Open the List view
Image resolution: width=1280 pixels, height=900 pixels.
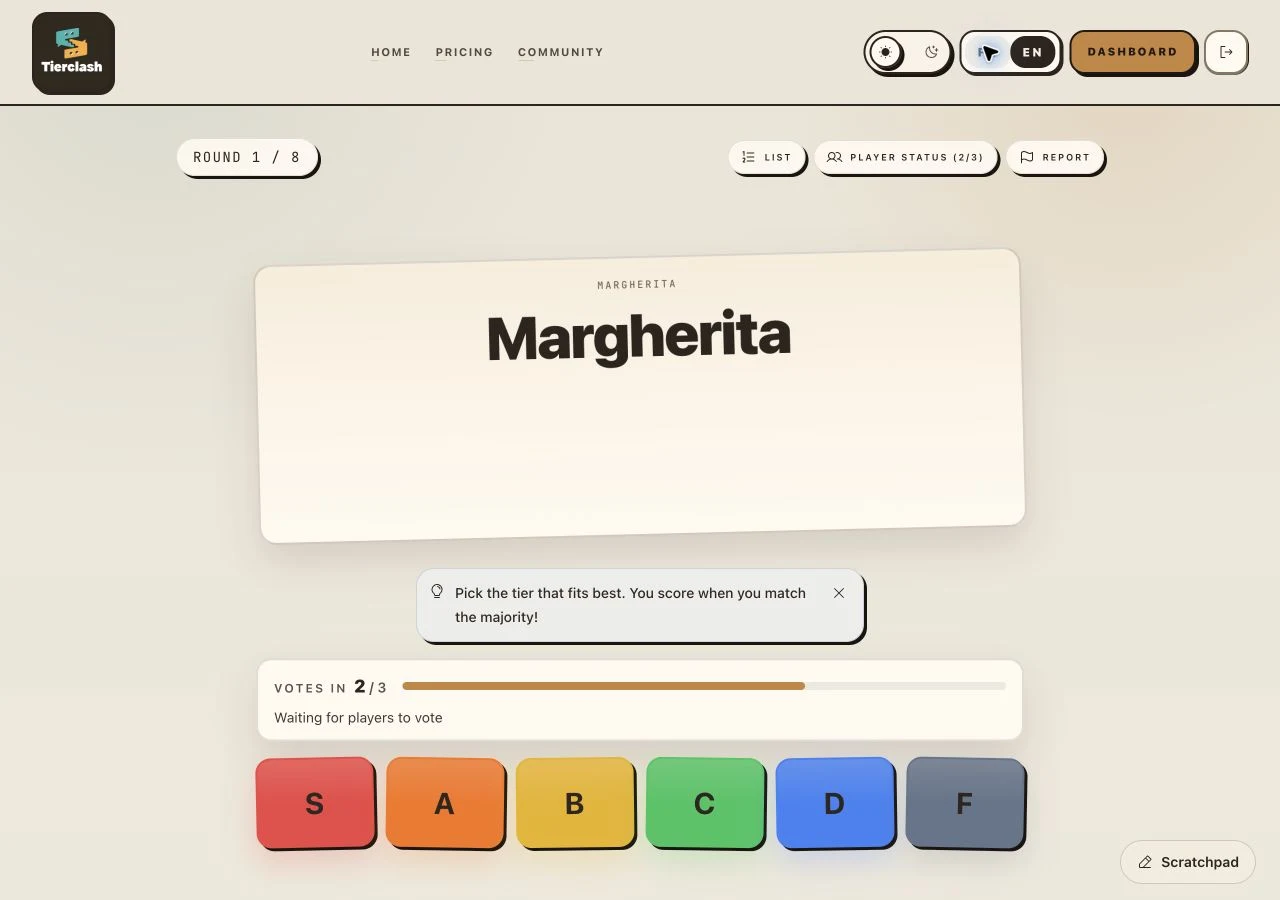point(767,157)
